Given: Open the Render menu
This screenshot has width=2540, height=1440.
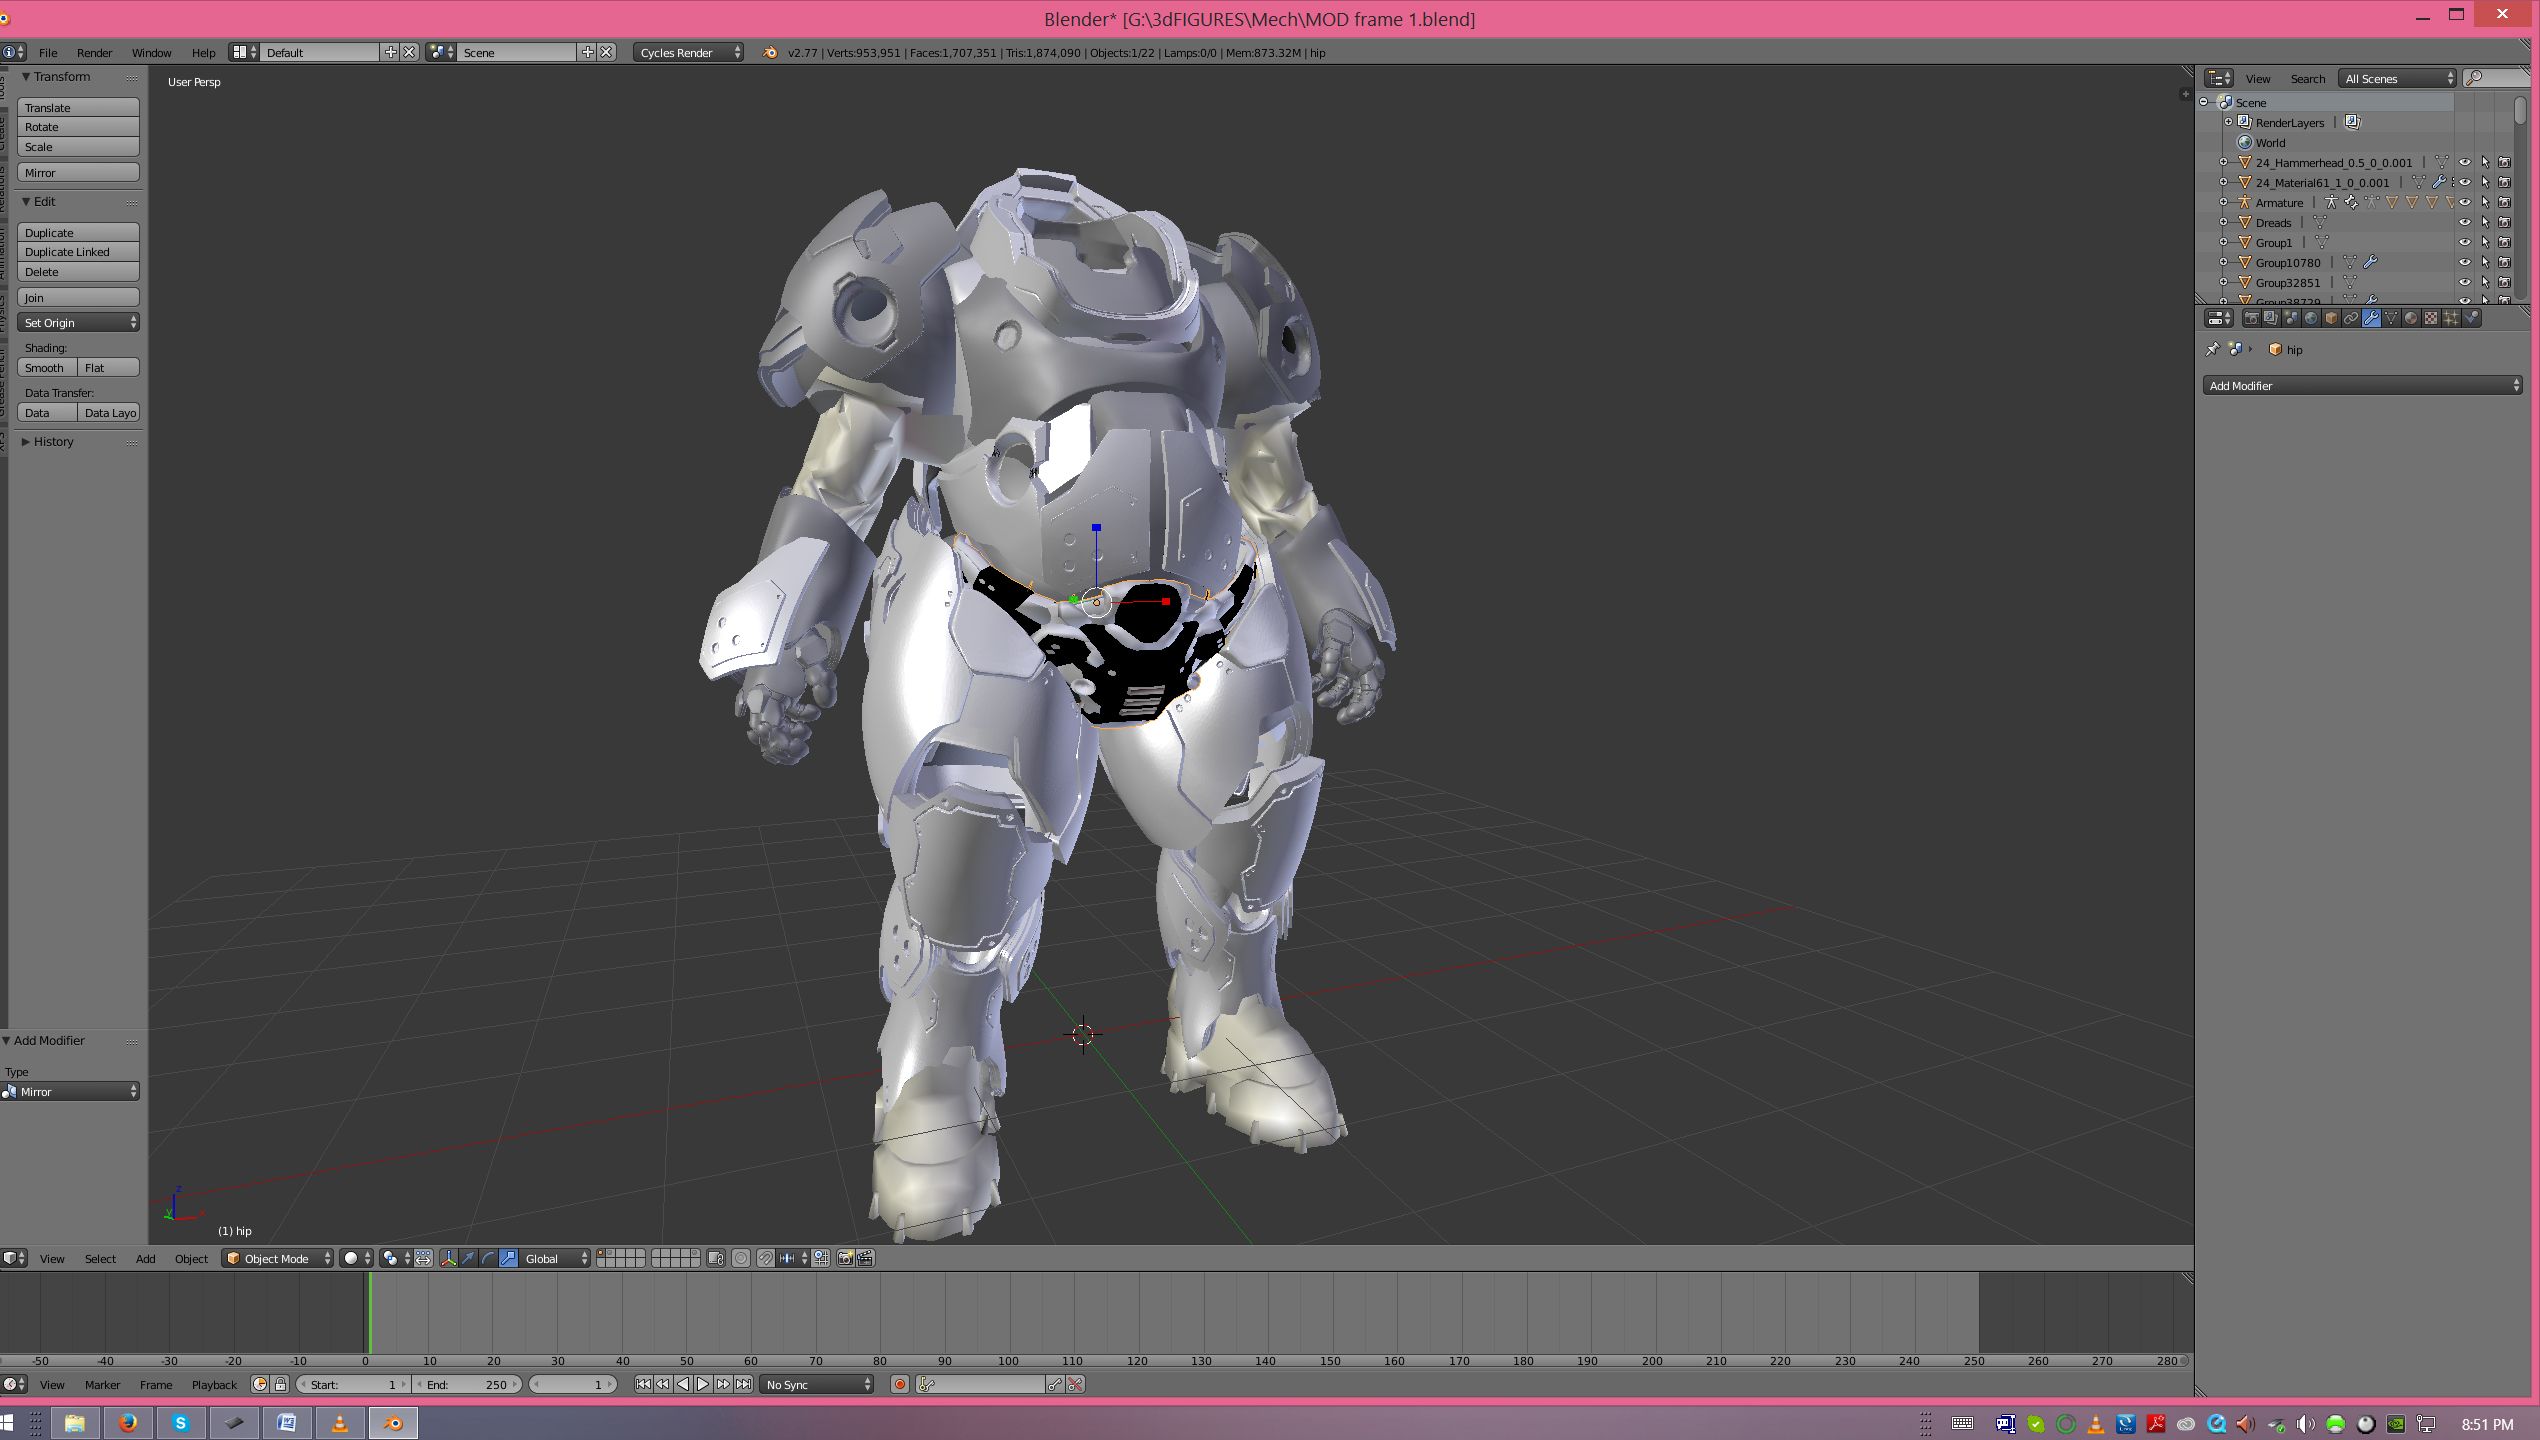Looking at the screenshot, I should pyautogui.click(x=94, y=52).
